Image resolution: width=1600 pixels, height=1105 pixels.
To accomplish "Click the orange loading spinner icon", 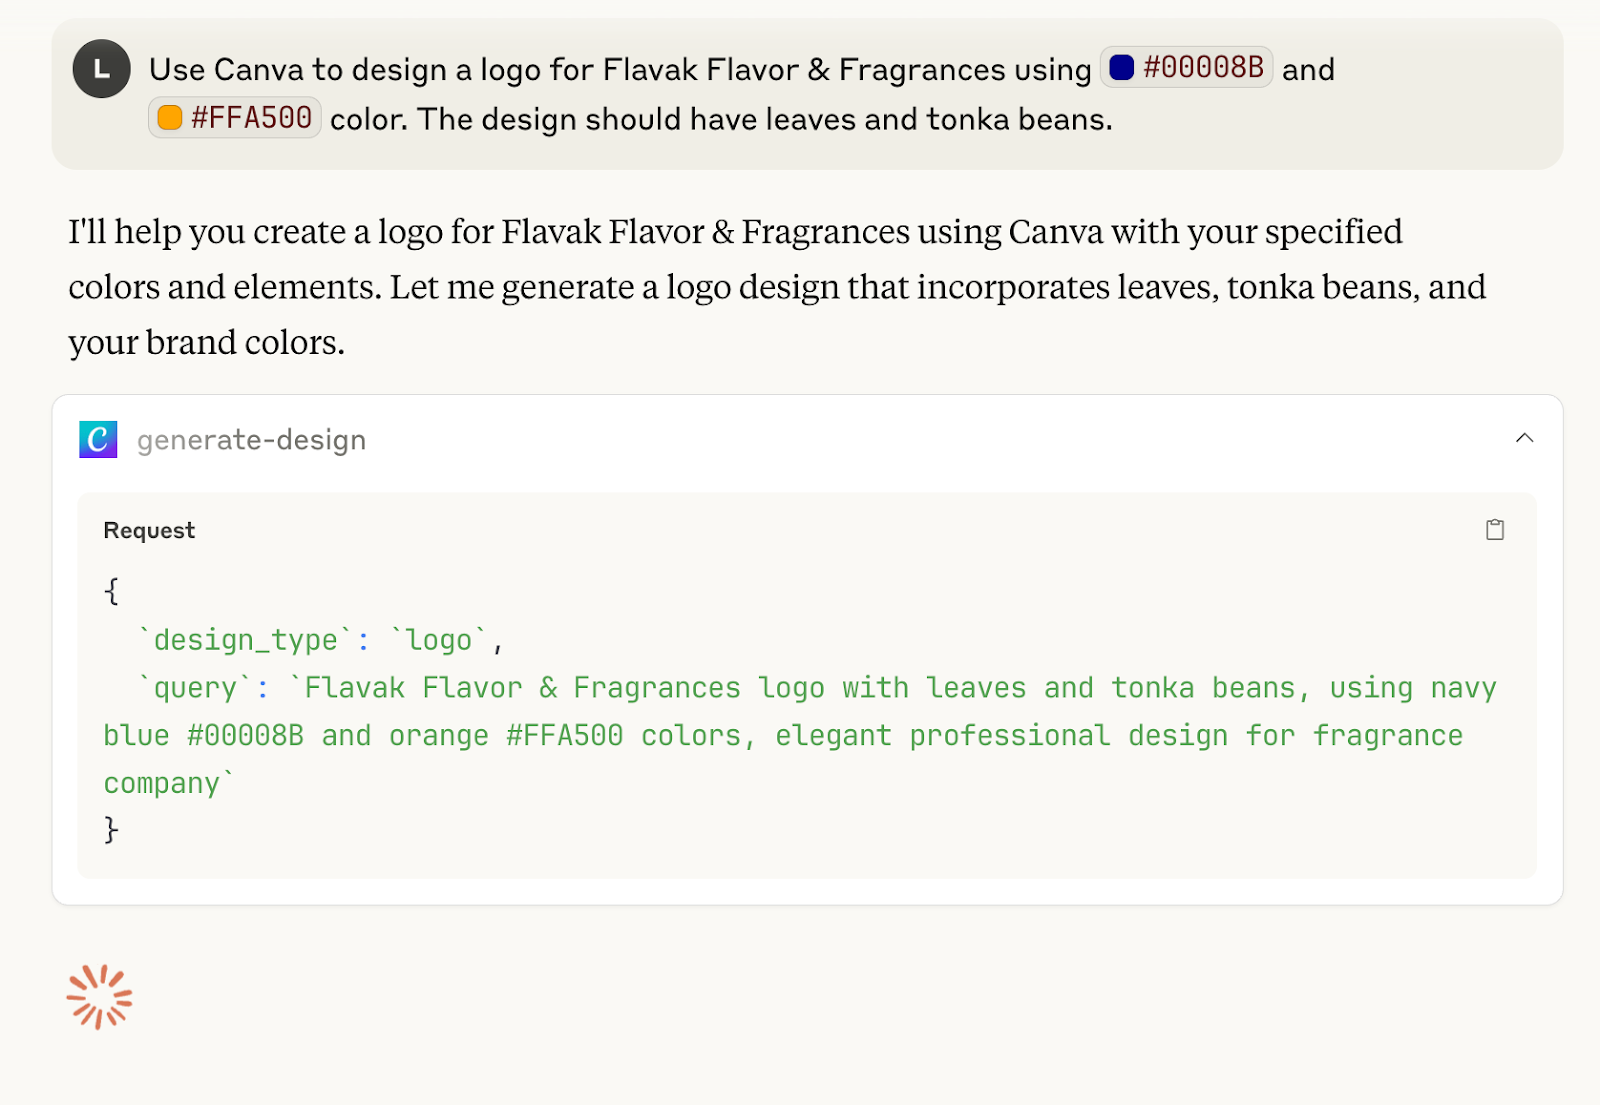I will [x=99, y=997].
